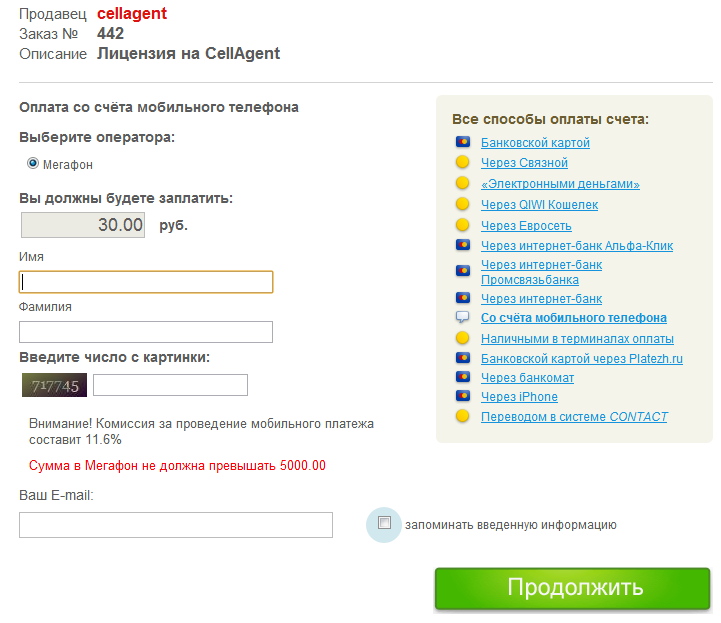Choose Через банкомат payment link

pyautogui.click(x=527, y=378)
